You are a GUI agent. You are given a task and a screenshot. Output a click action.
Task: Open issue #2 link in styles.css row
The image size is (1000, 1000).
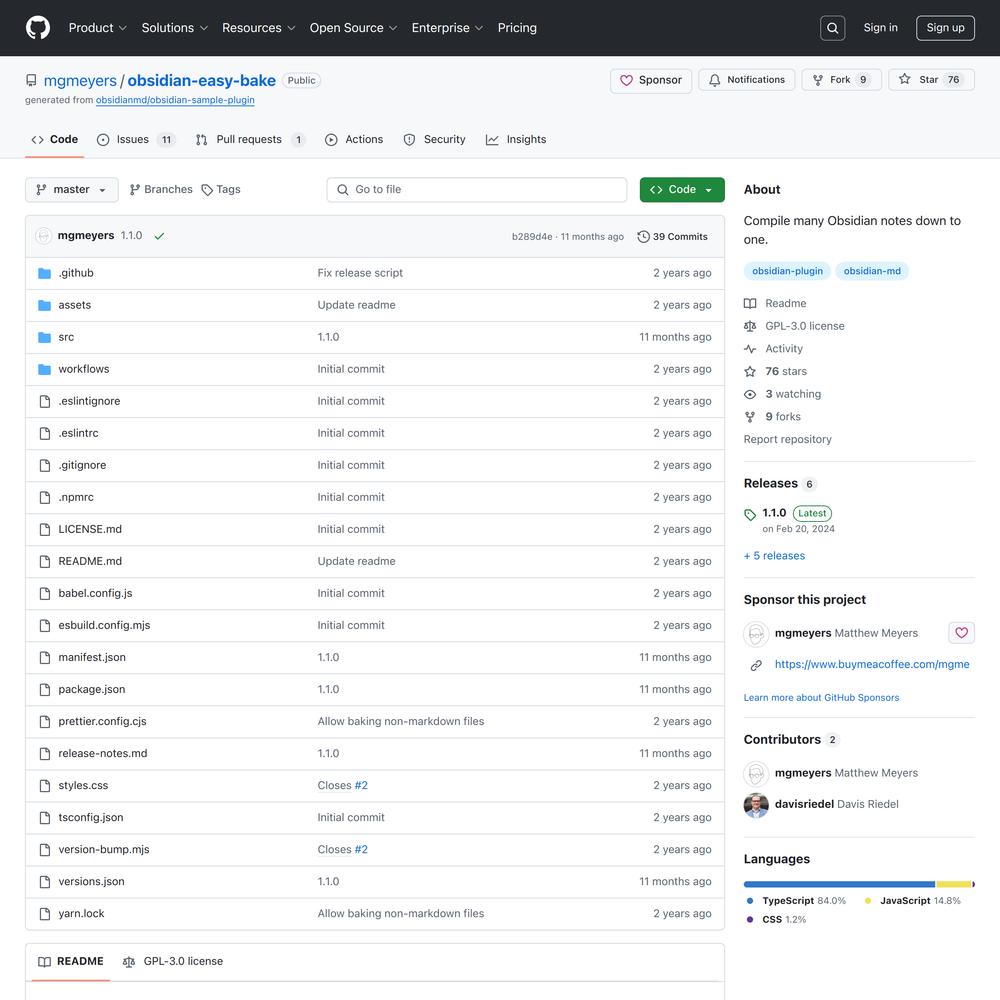(361, 786)
